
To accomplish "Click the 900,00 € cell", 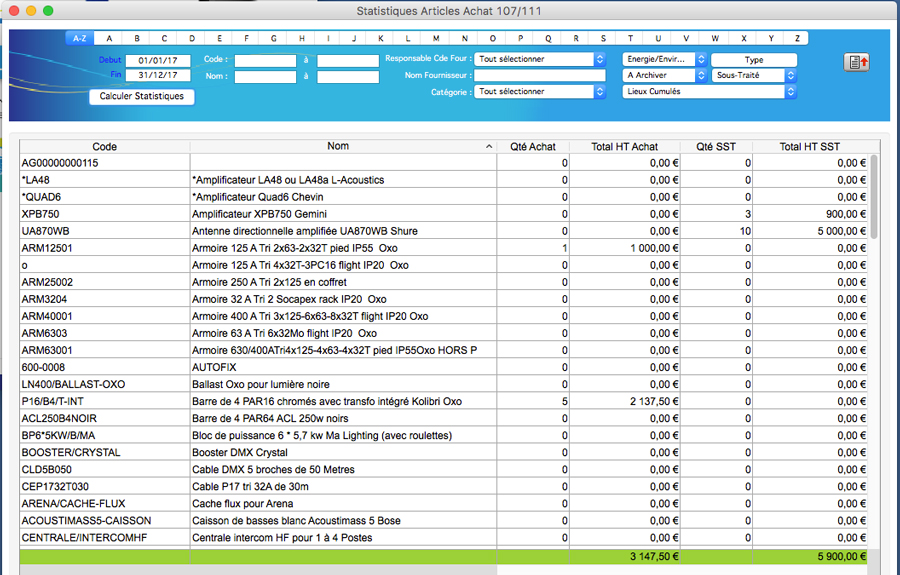I will coord(809,214).
